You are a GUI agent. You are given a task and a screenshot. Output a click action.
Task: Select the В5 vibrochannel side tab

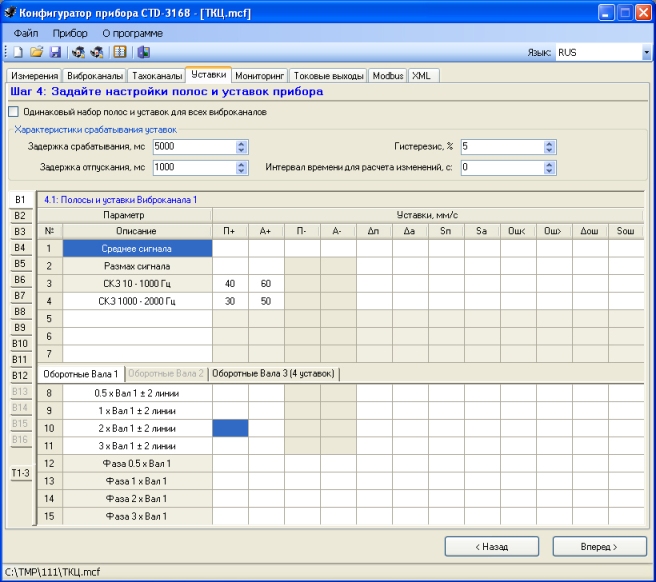pos(19,264)
